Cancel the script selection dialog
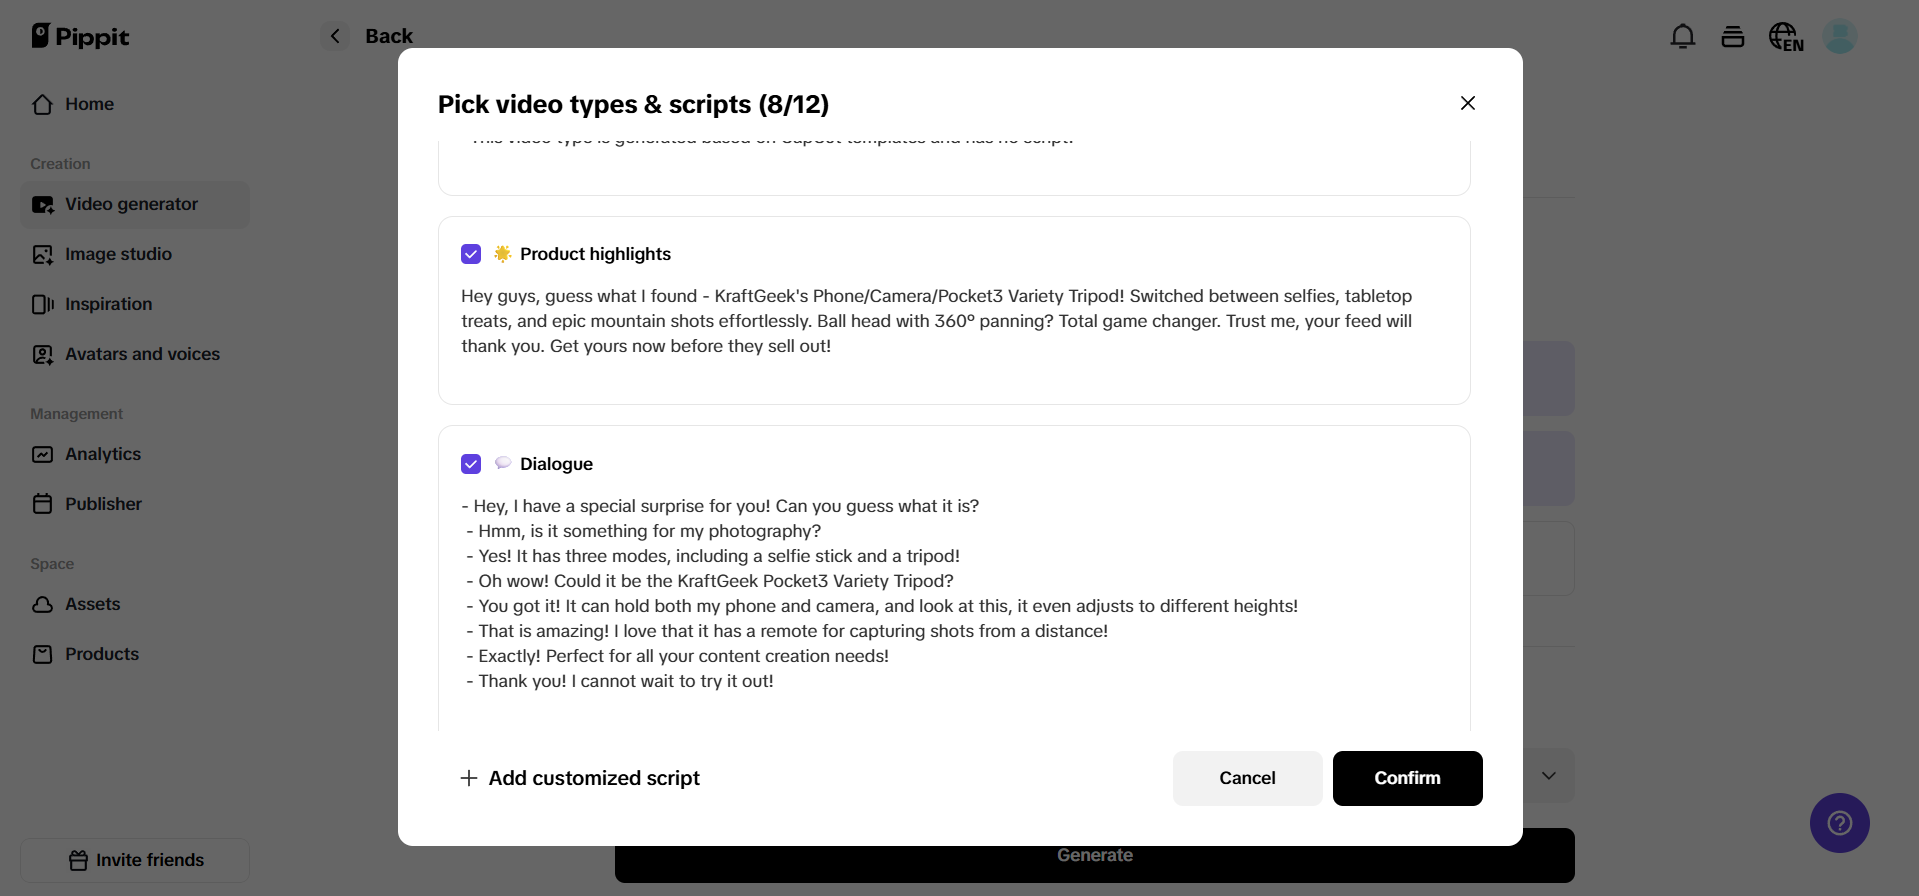Viewport: 1919px width, 896px height. tap(1247, 778)
